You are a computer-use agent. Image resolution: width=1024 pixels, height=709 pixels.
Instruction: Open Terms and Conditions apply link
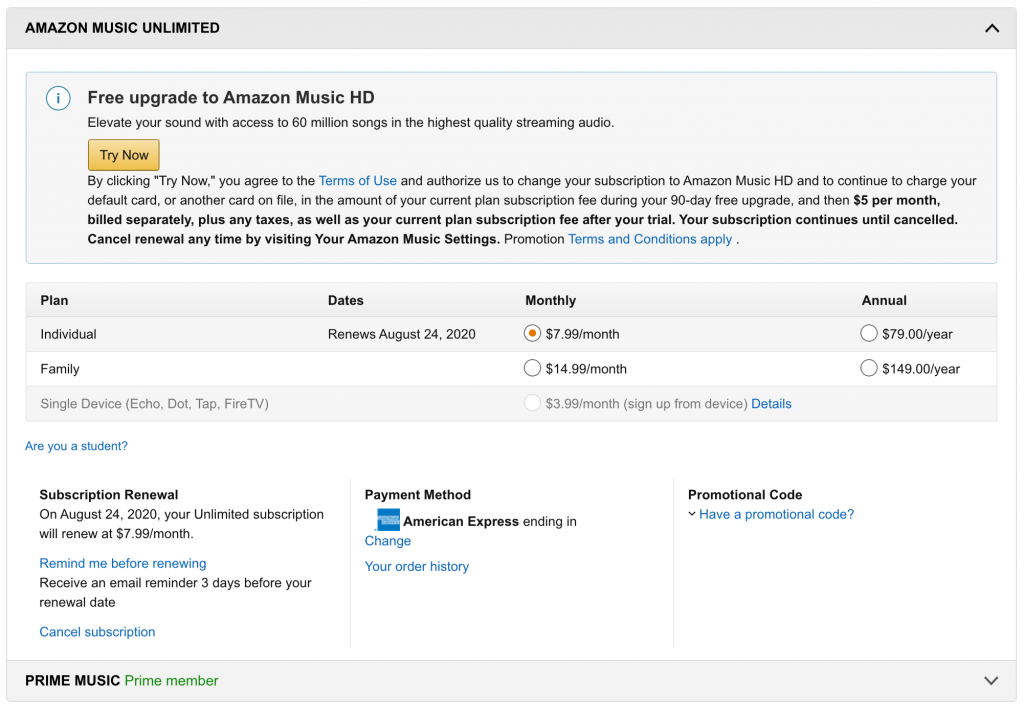tap(650, 239)
